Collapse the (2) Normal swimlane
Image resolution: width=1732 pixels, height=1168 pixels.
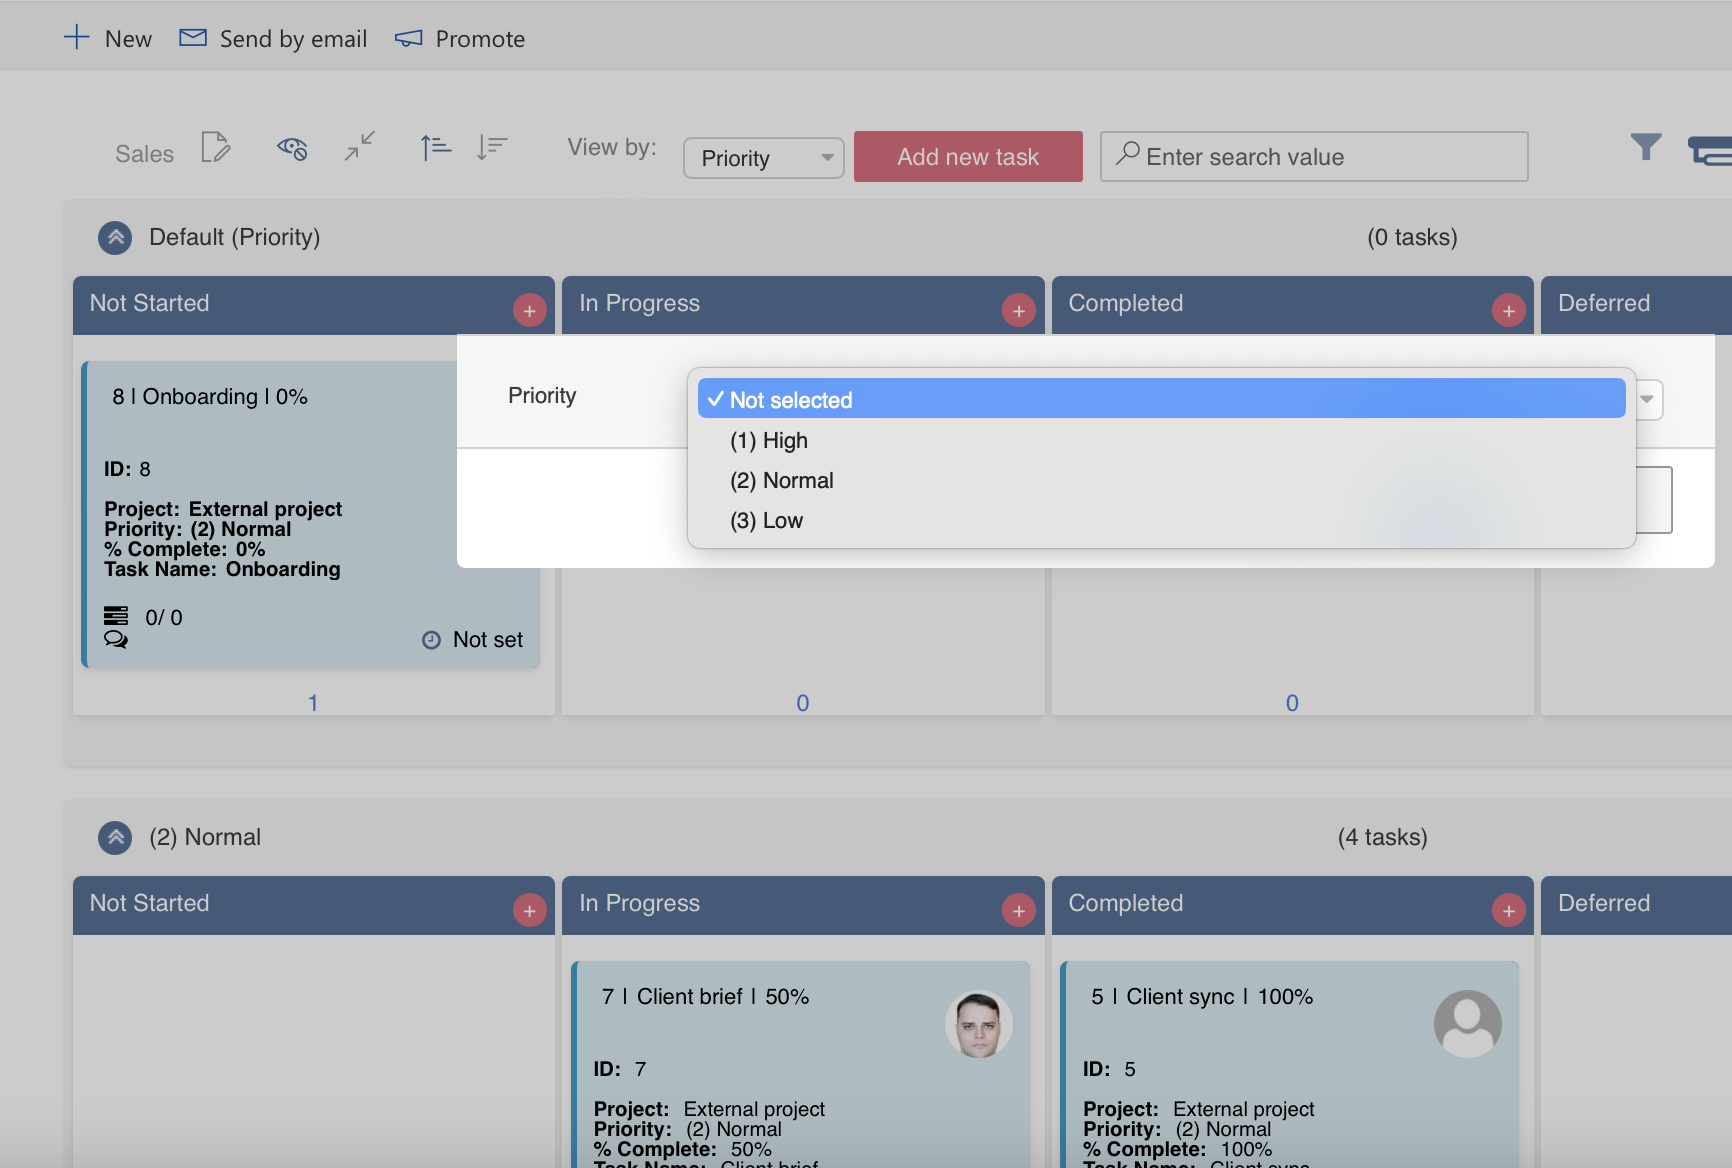115,837
